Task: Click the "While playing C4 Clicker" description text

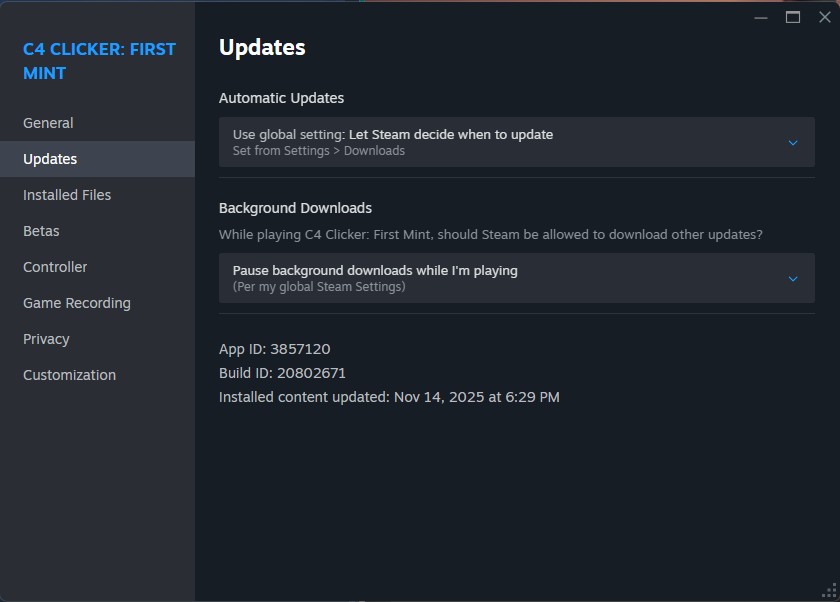Action: click(490, 235)
